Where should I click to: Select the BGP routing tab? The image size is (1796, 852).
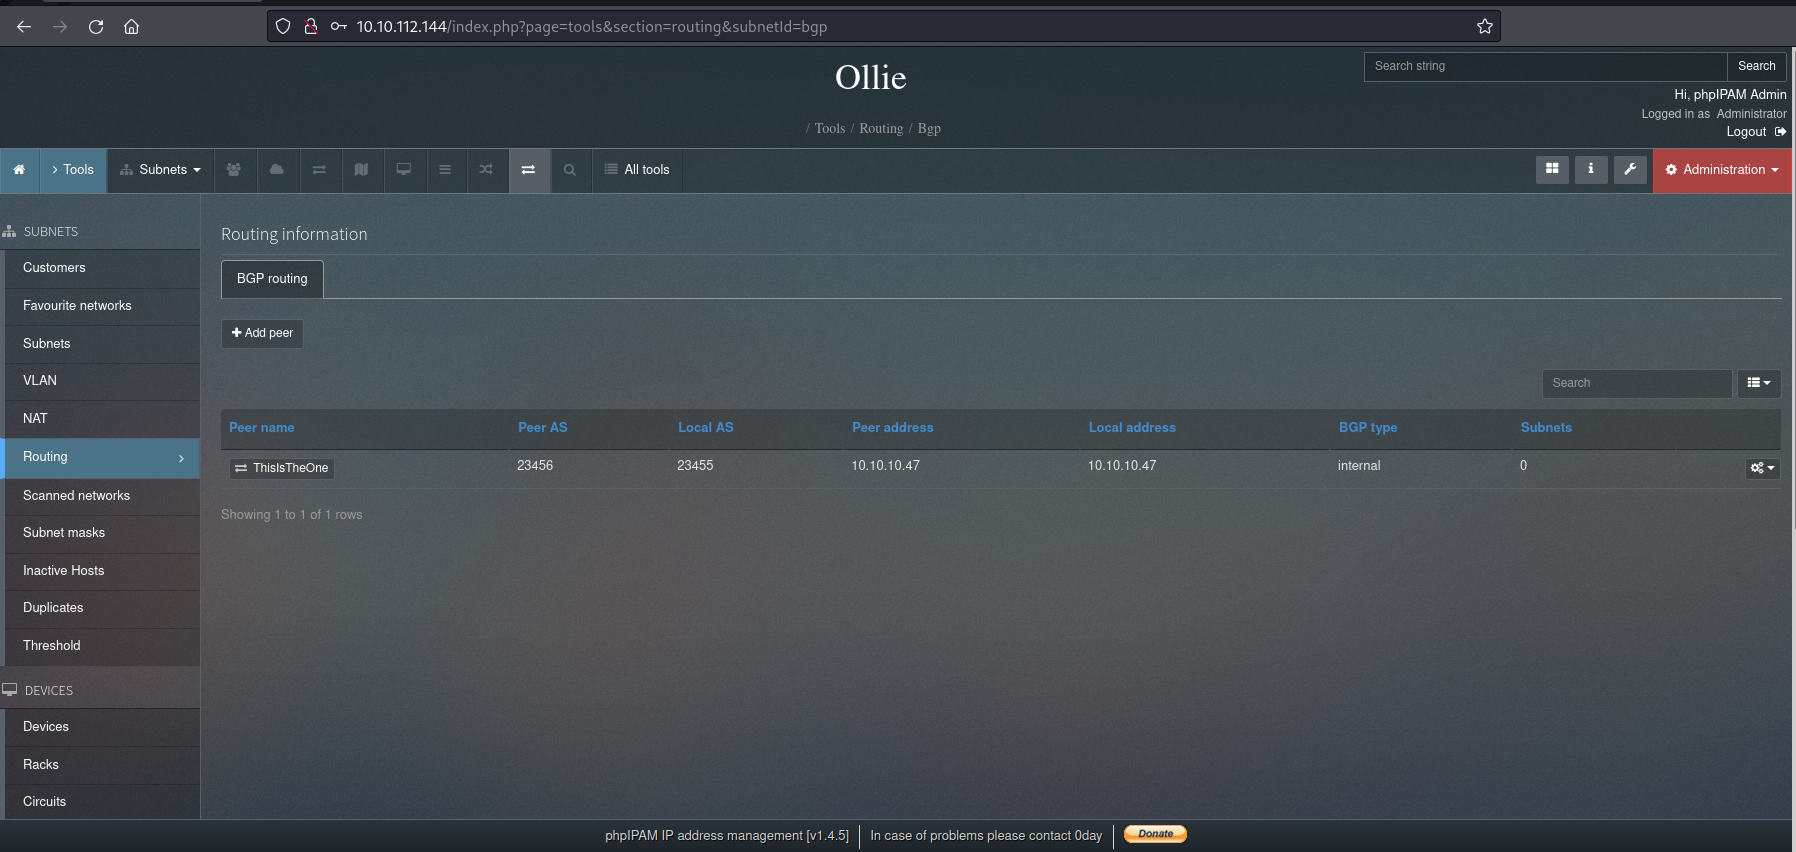pyautogui.click(x=272, y=279)
